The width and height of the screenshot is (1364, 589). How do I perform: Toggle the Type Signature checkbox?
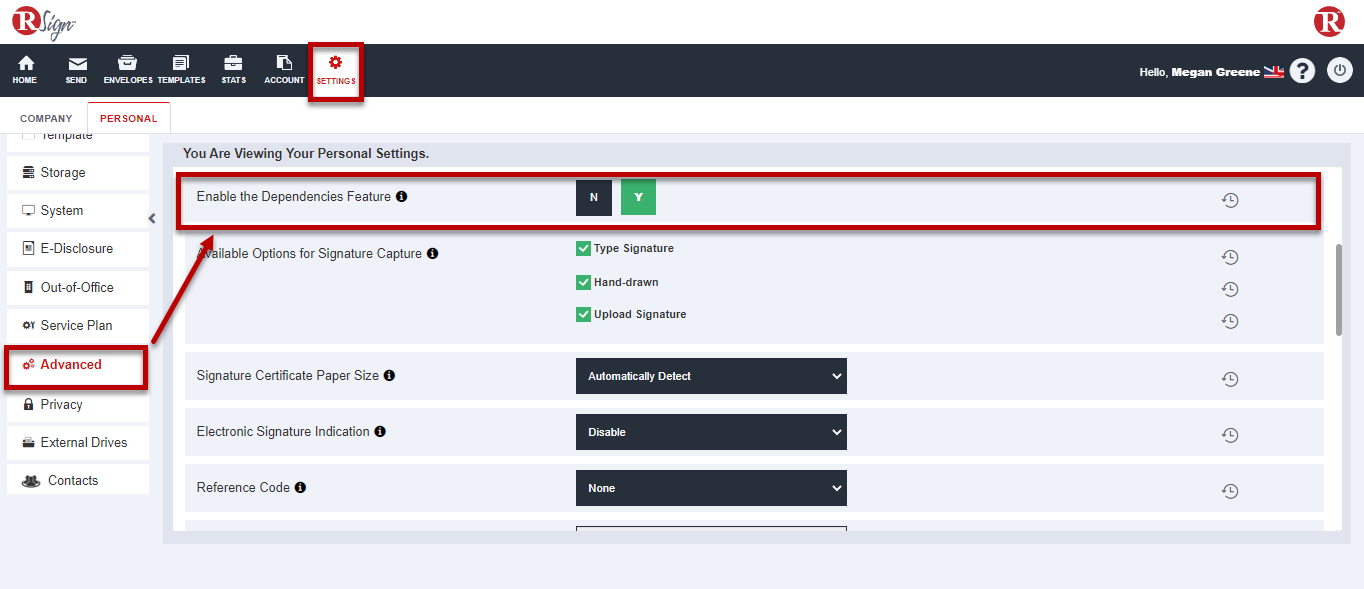tap(584, 248)
